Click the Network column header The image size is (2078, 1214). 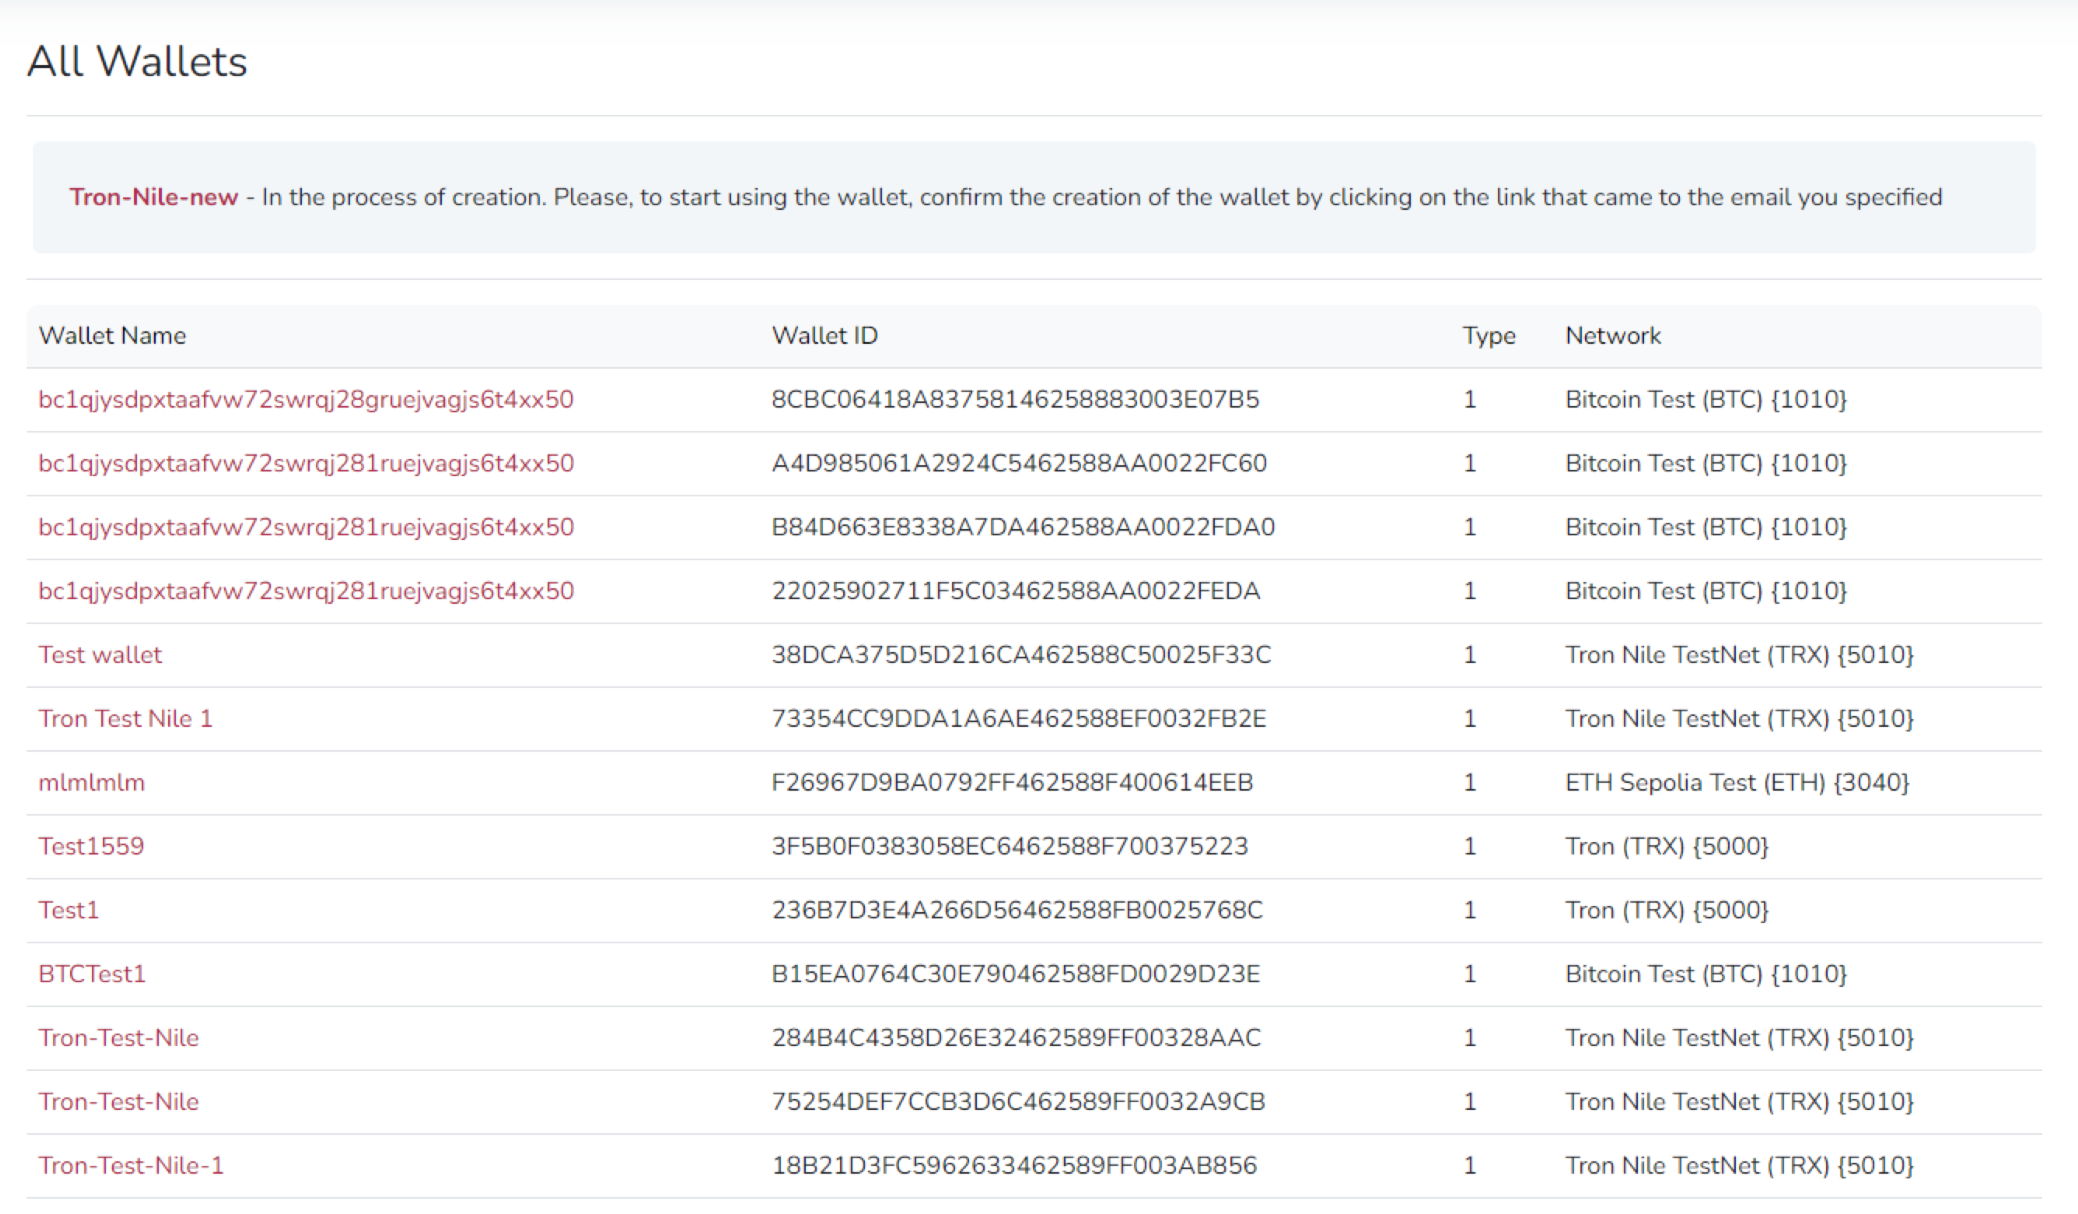1612,336
